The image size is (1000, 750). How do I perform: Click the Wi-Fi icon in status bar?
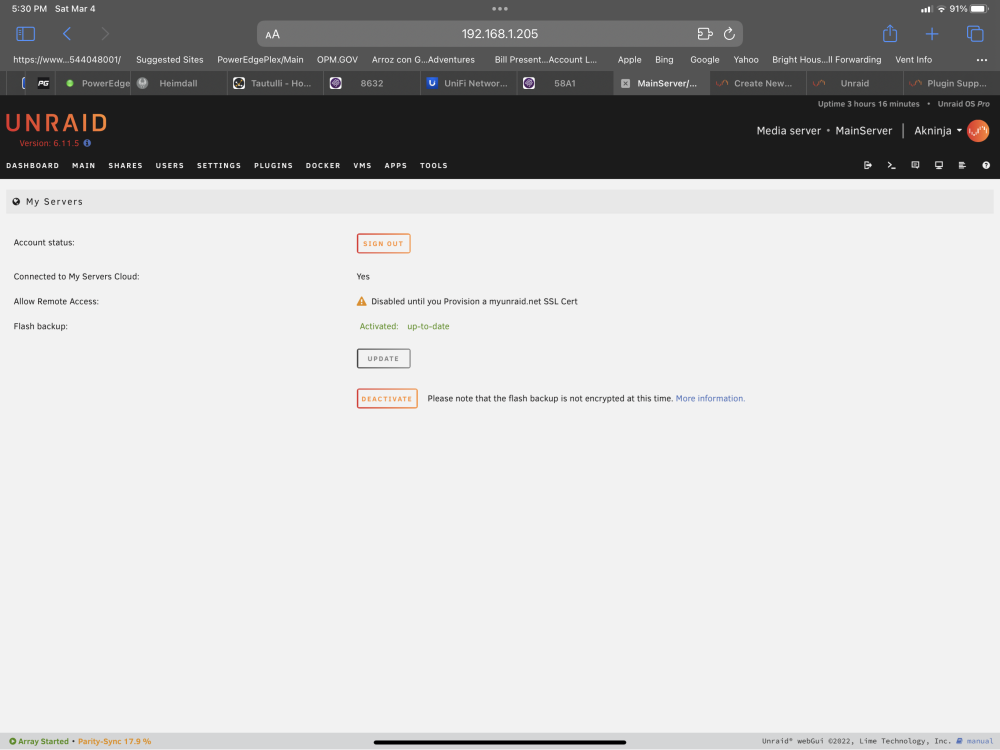(941, 9)
